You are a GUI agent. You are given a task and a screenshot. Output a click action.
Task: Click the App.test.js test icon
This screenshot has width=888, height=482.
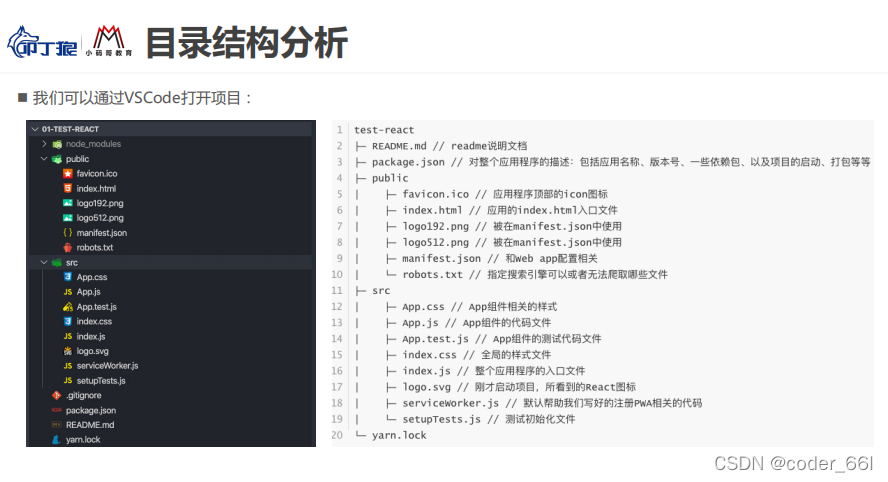(x=68, y=306)
